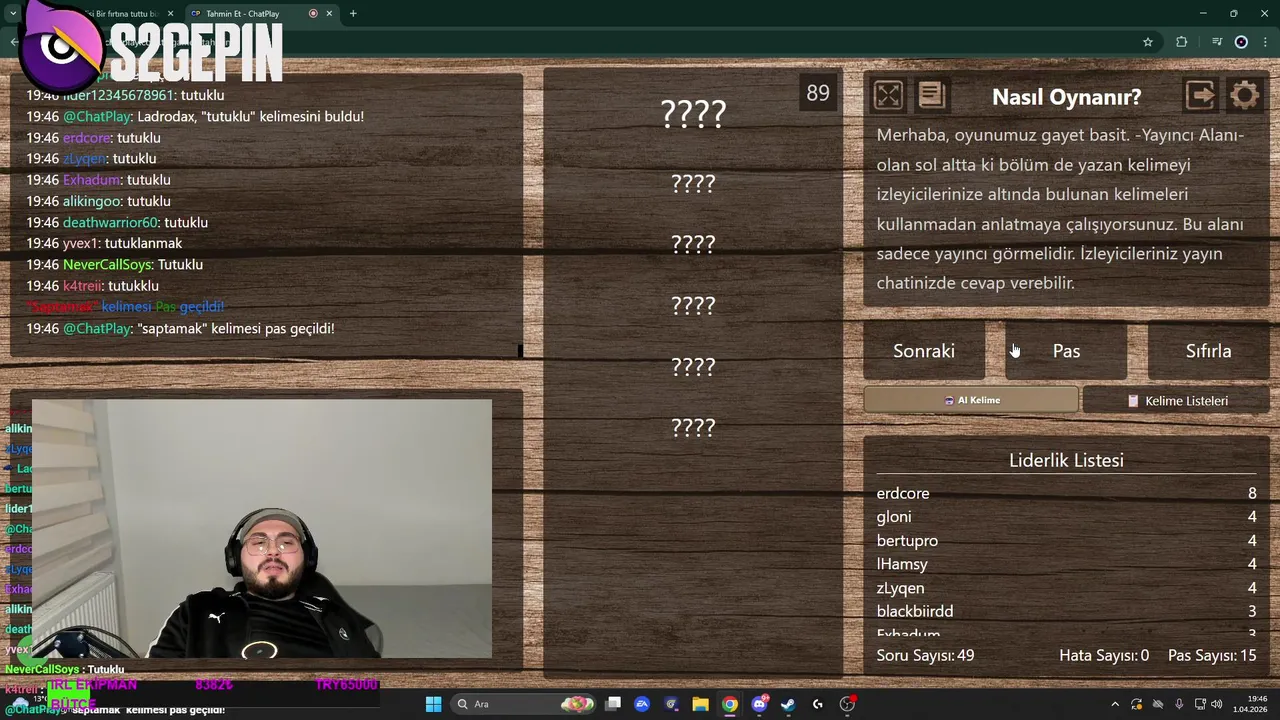Click the NeverCallSoys username in chat
The image size is (1280, 720).
point(108,264)
